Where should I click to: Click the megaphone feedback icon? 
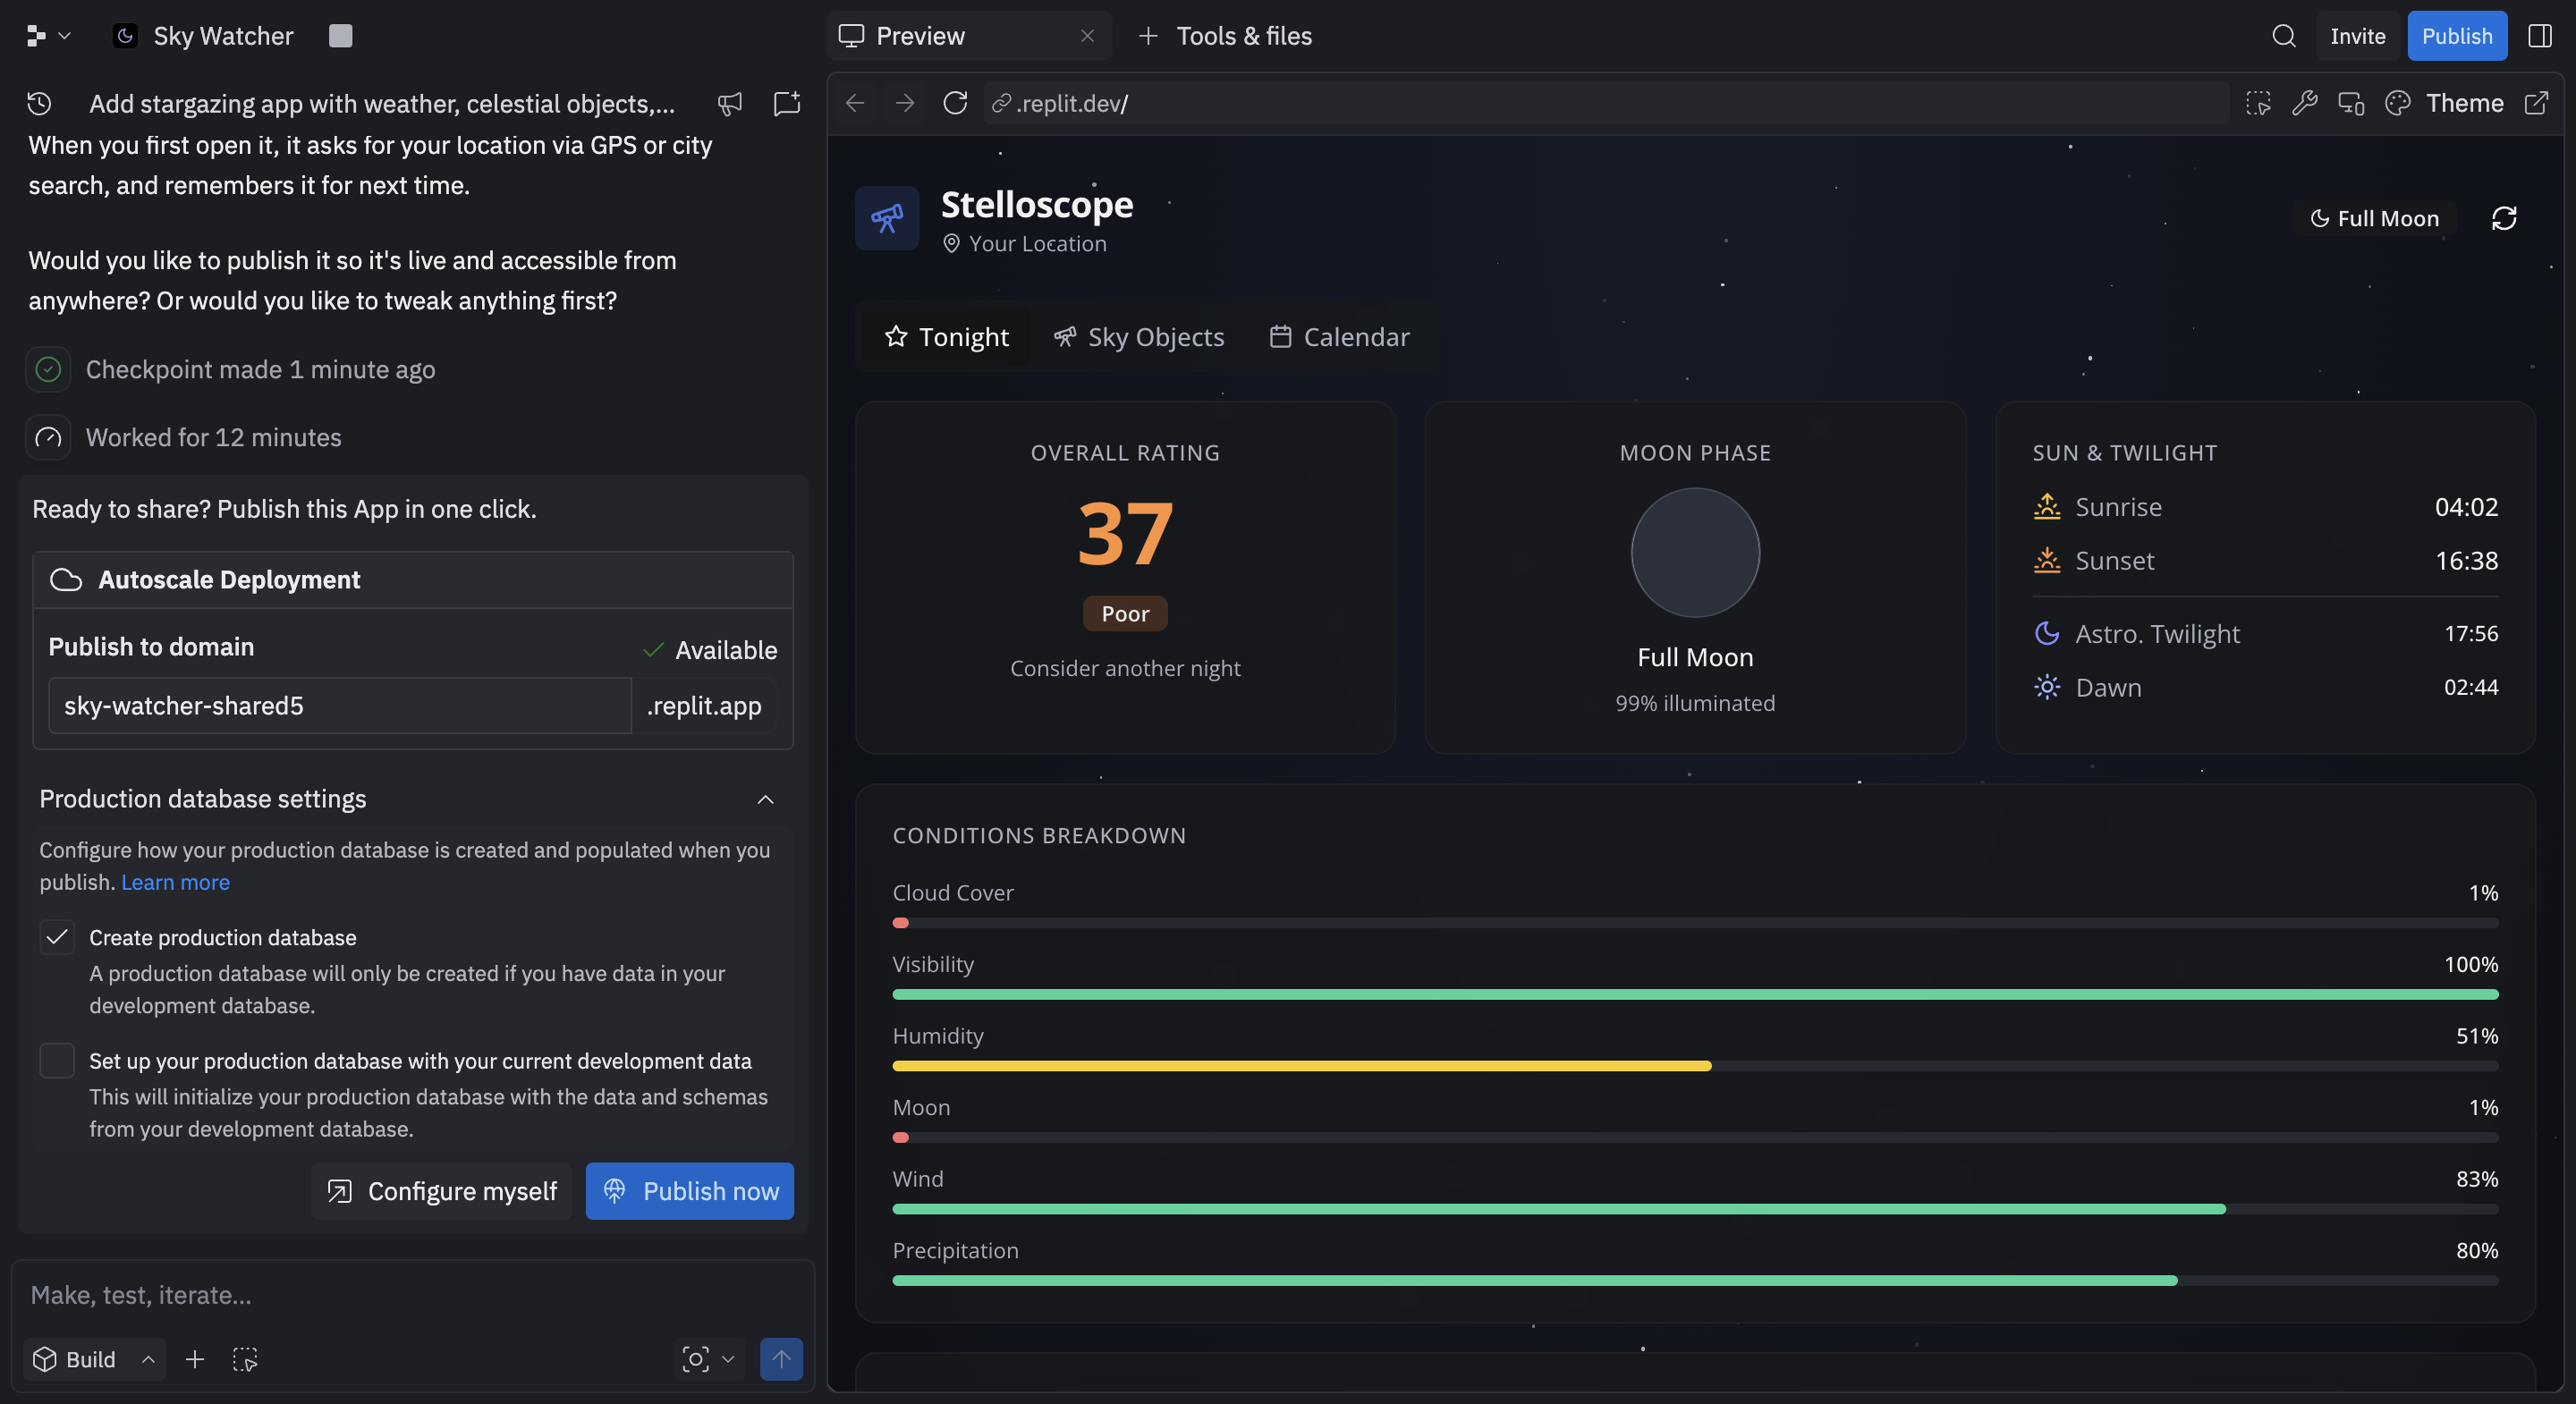(730, 103)
